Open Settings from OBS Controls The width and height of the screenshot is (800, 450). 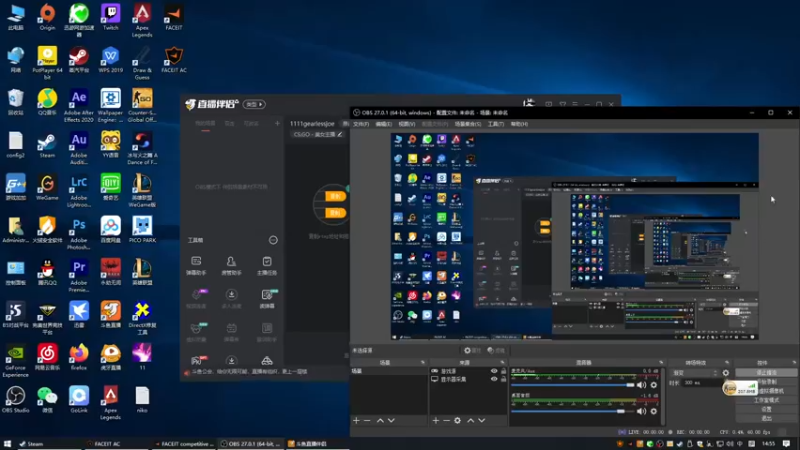coord(766,409)
